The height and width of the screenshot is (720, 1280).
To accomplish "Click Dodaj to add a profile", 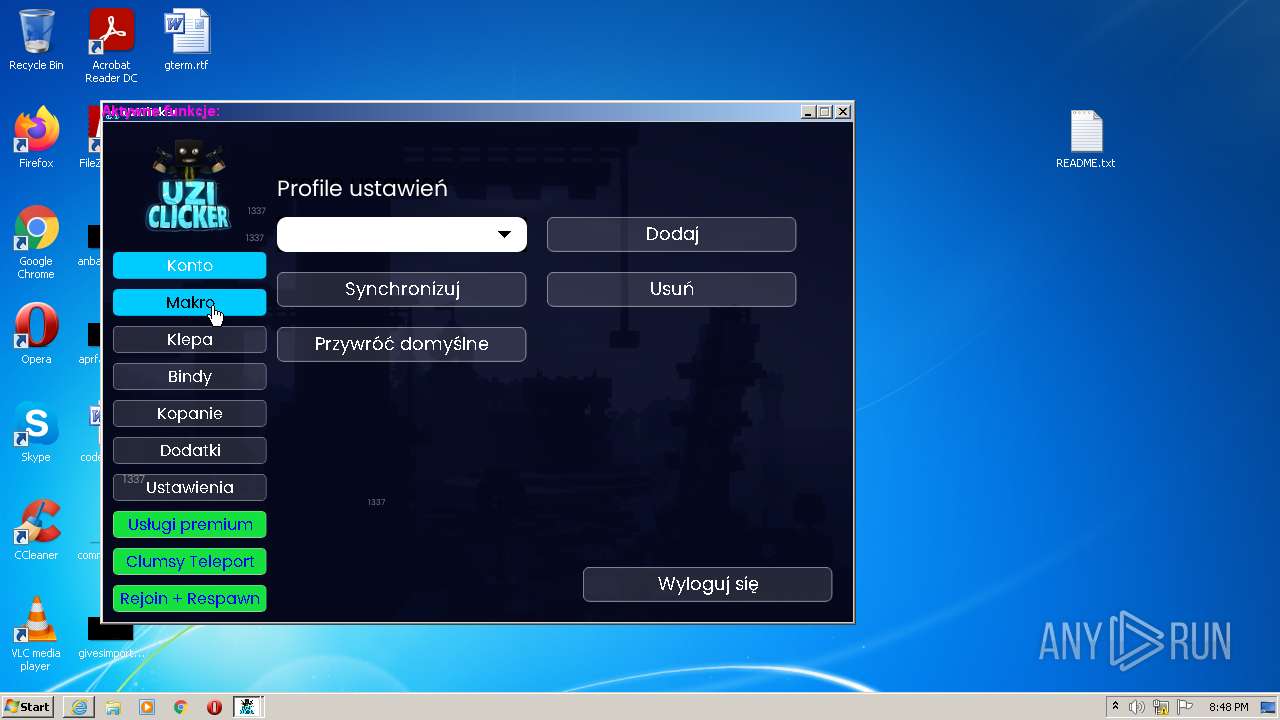I will [x=672, y=234].
